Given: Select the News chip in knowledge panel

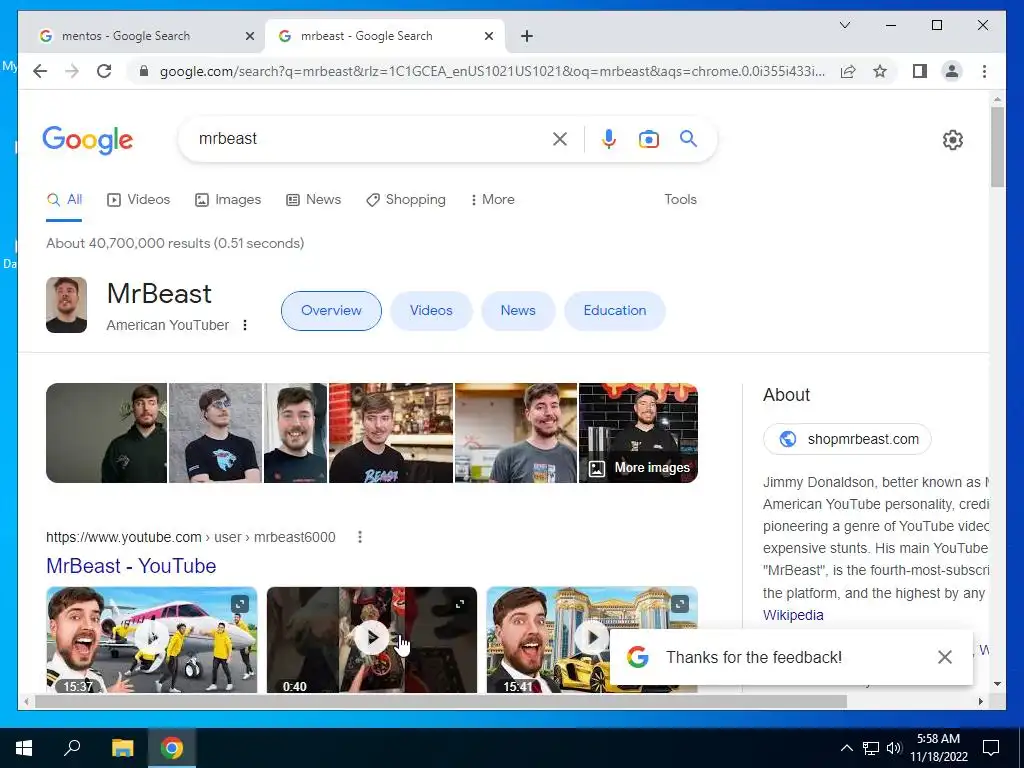Looking at the screenshot, I should click(518, 311).
